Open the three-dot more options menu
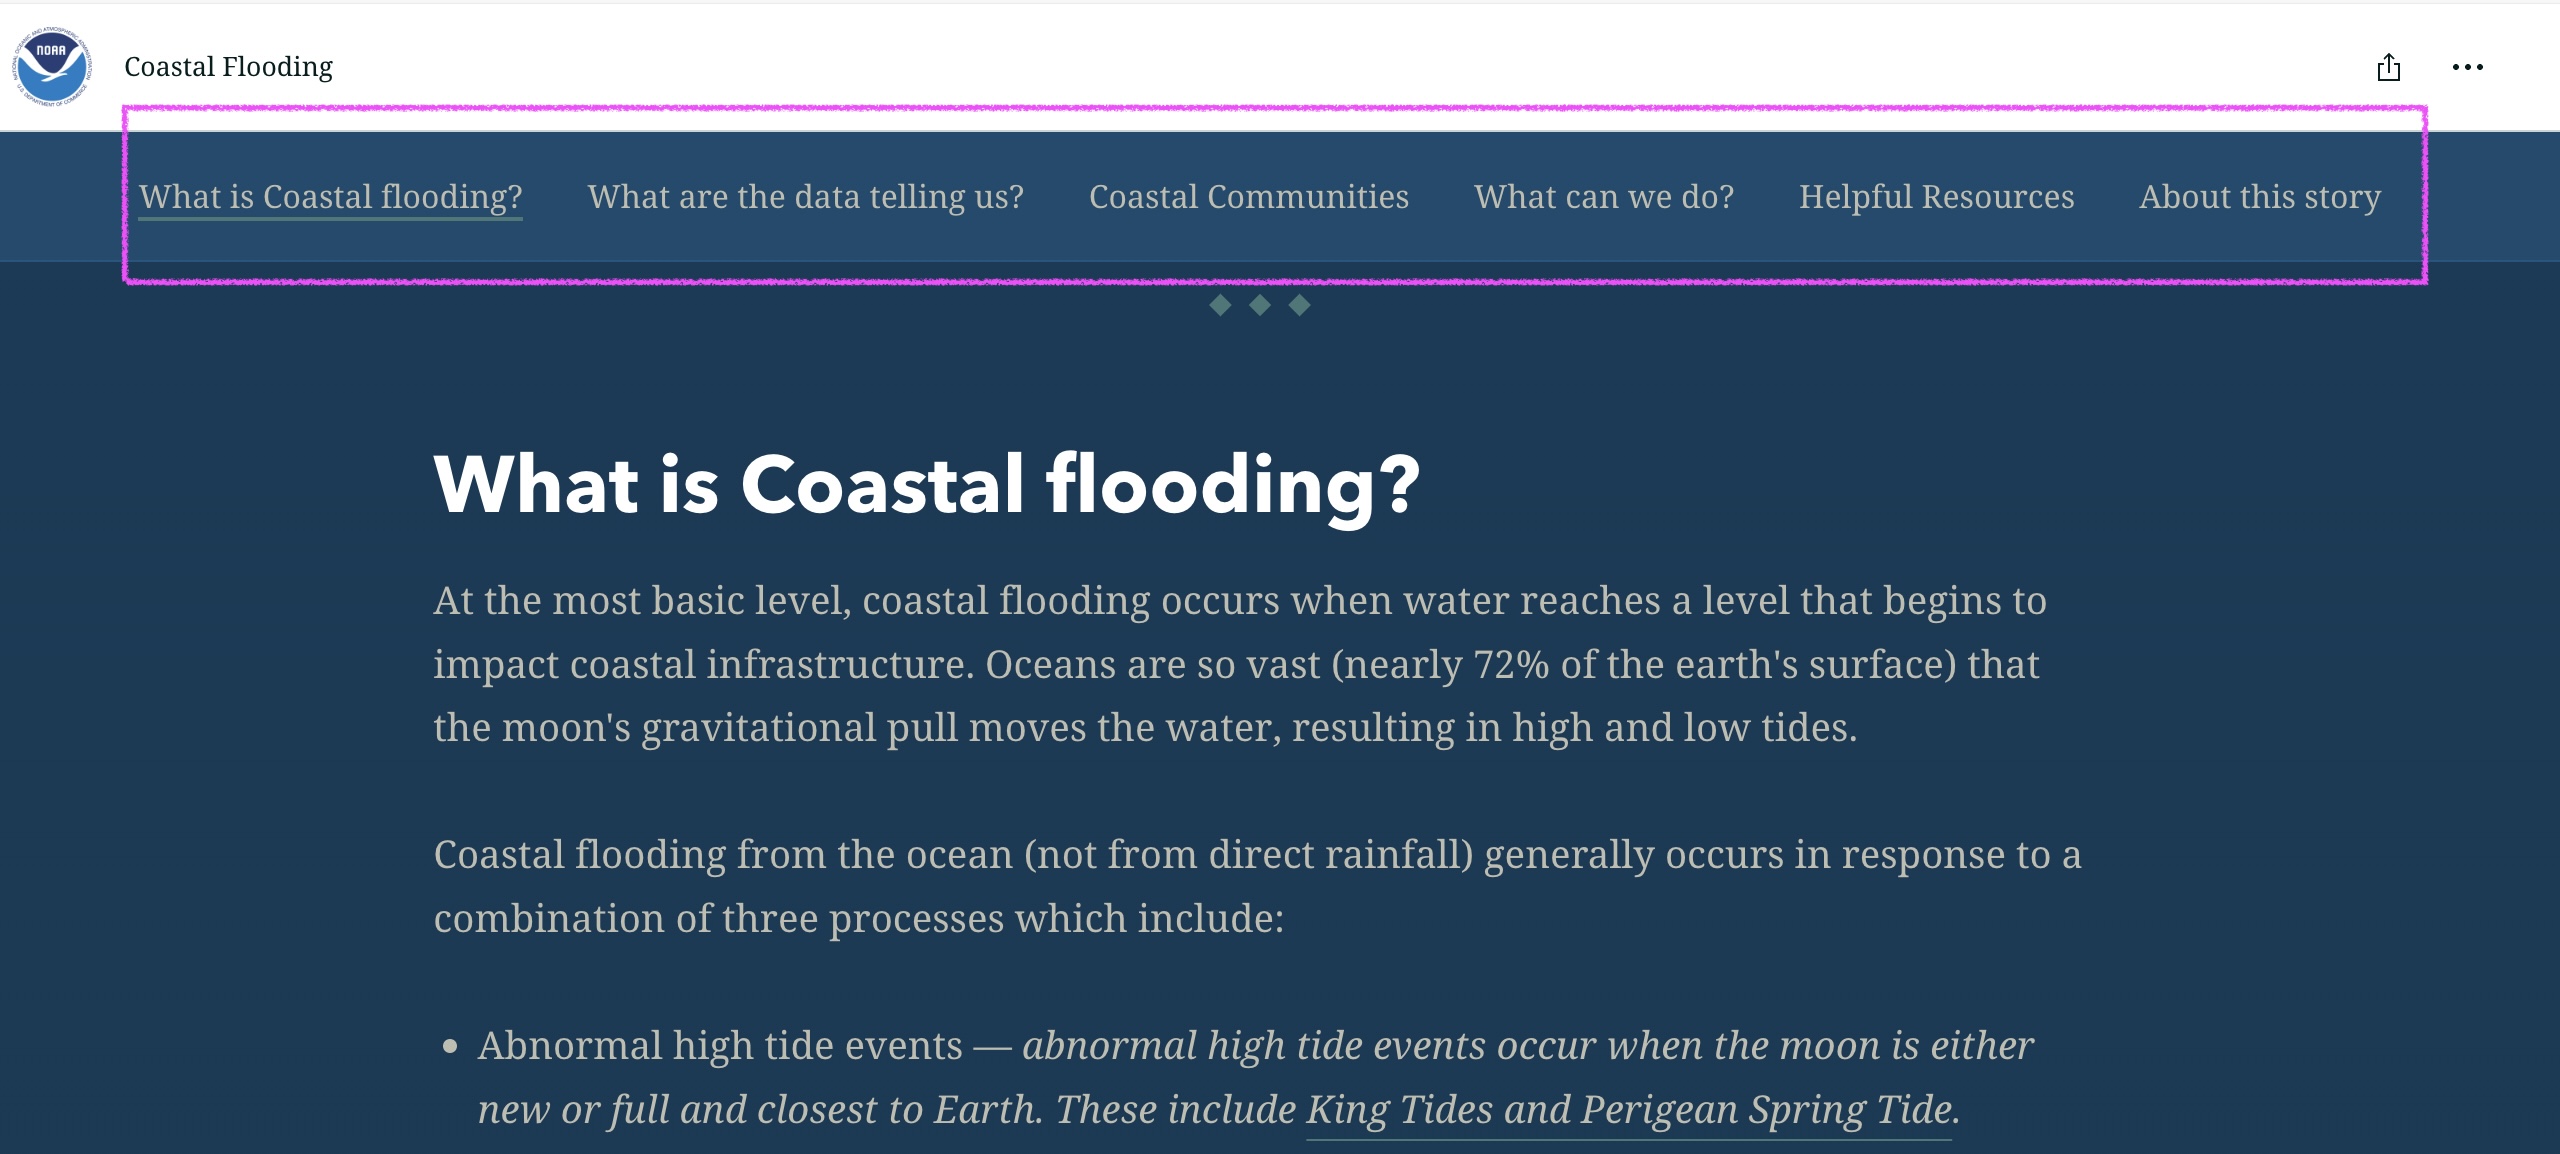2560x1154 pixels. 2467,67
